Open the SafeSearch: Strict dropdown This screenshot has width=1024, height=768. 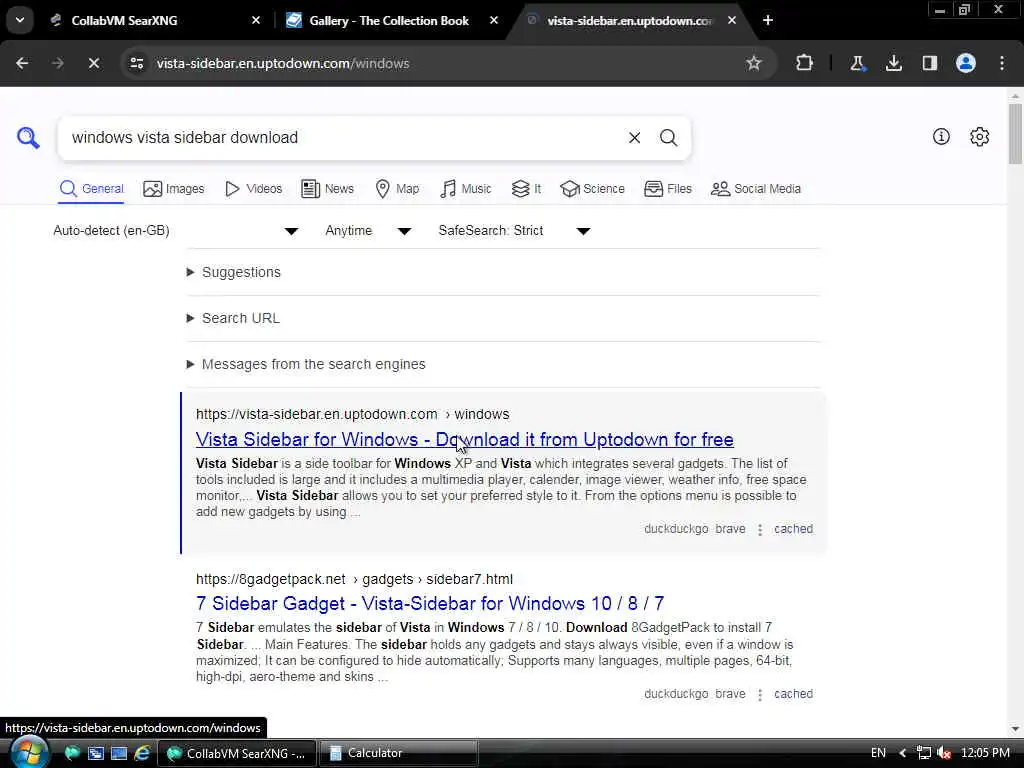pos(515,231)
